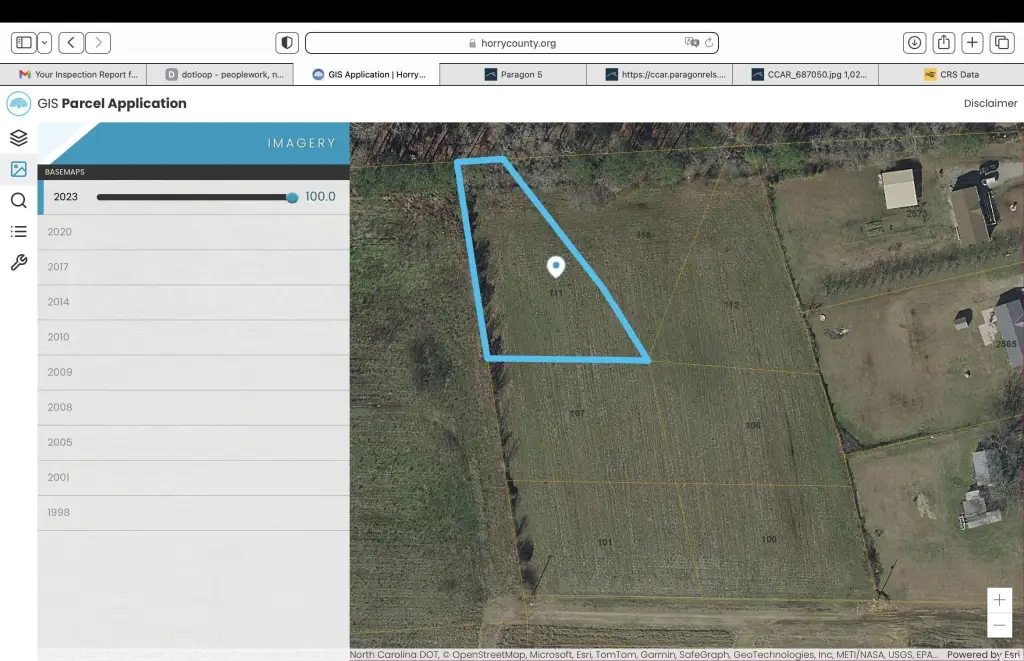Open the Disclaimer link

pyautogui.click(x=990, y=103)
